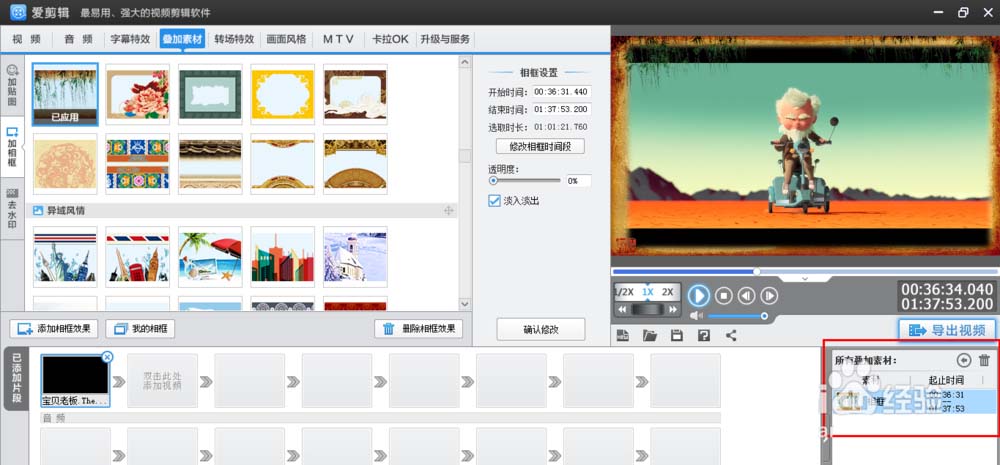Image resolution: width=1000 pixels, height=465 pixels.
Task: Choose the beach umbrella frame thumbnail
Action: point(210,257)
